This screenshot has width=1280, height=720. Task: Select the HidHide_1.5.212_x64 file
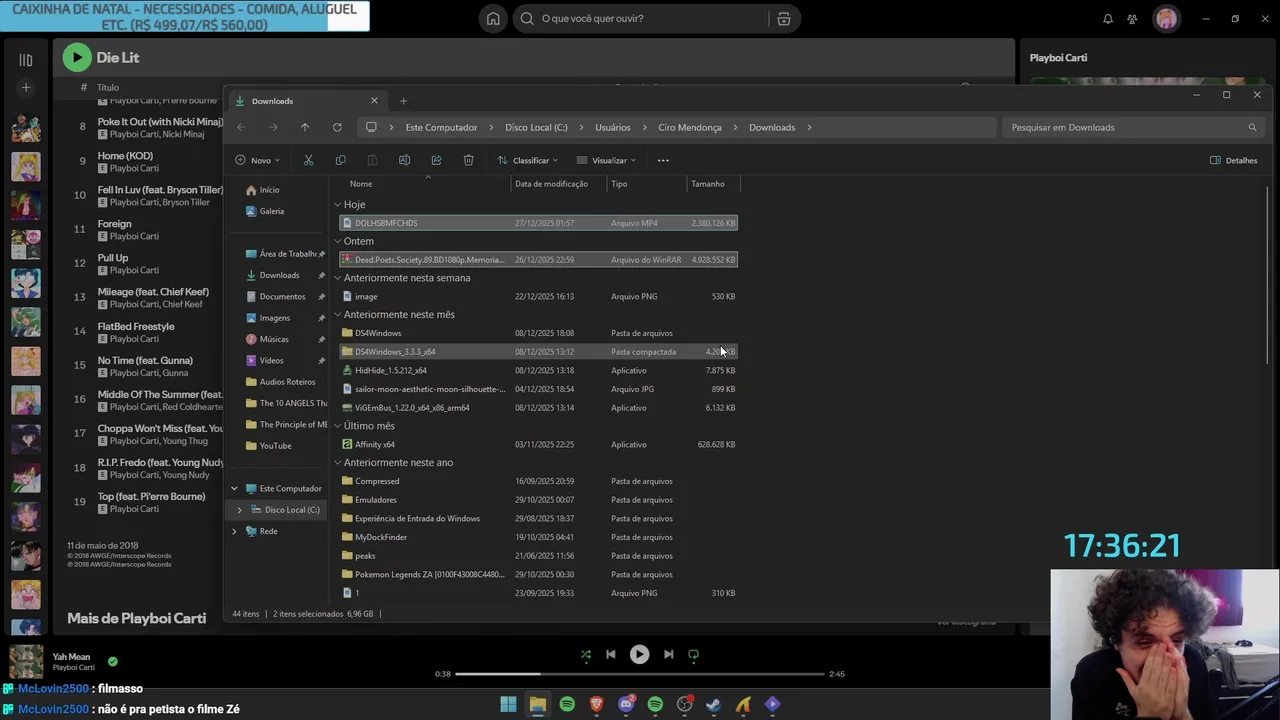(x=539, y=370)
